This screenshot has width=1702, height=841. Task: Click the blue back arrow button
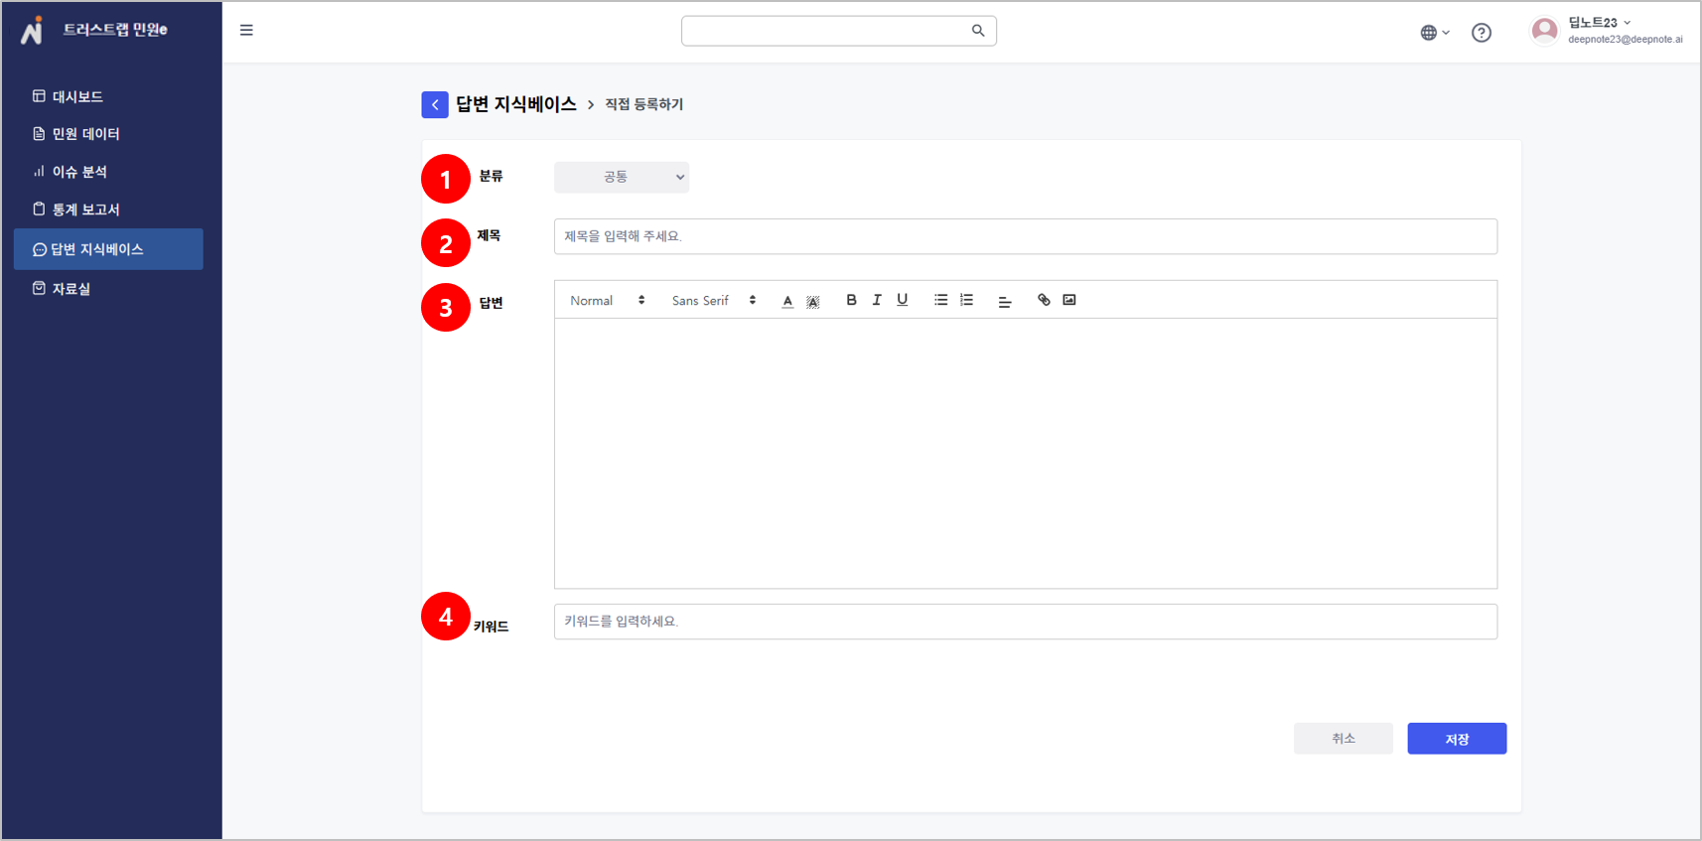pyautogui.click(x=435, y=105)
